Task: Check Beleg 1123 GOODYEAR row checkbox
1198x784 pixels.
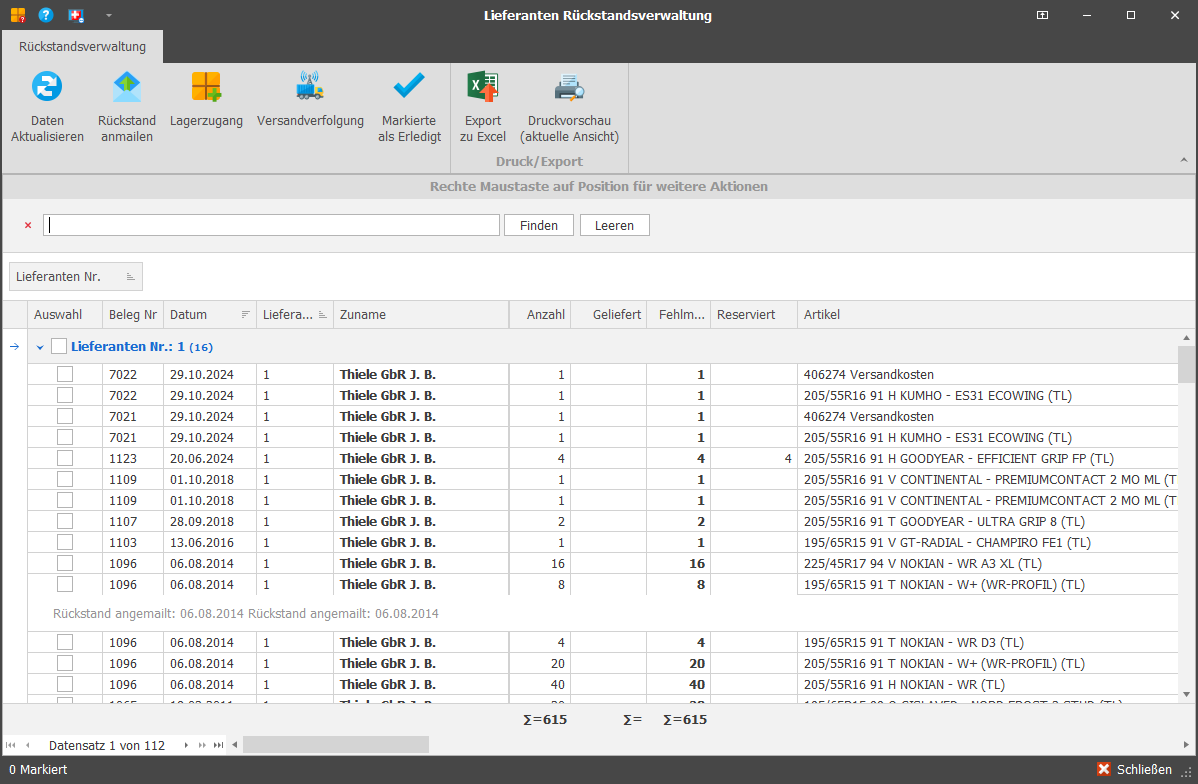Action: 65,458
